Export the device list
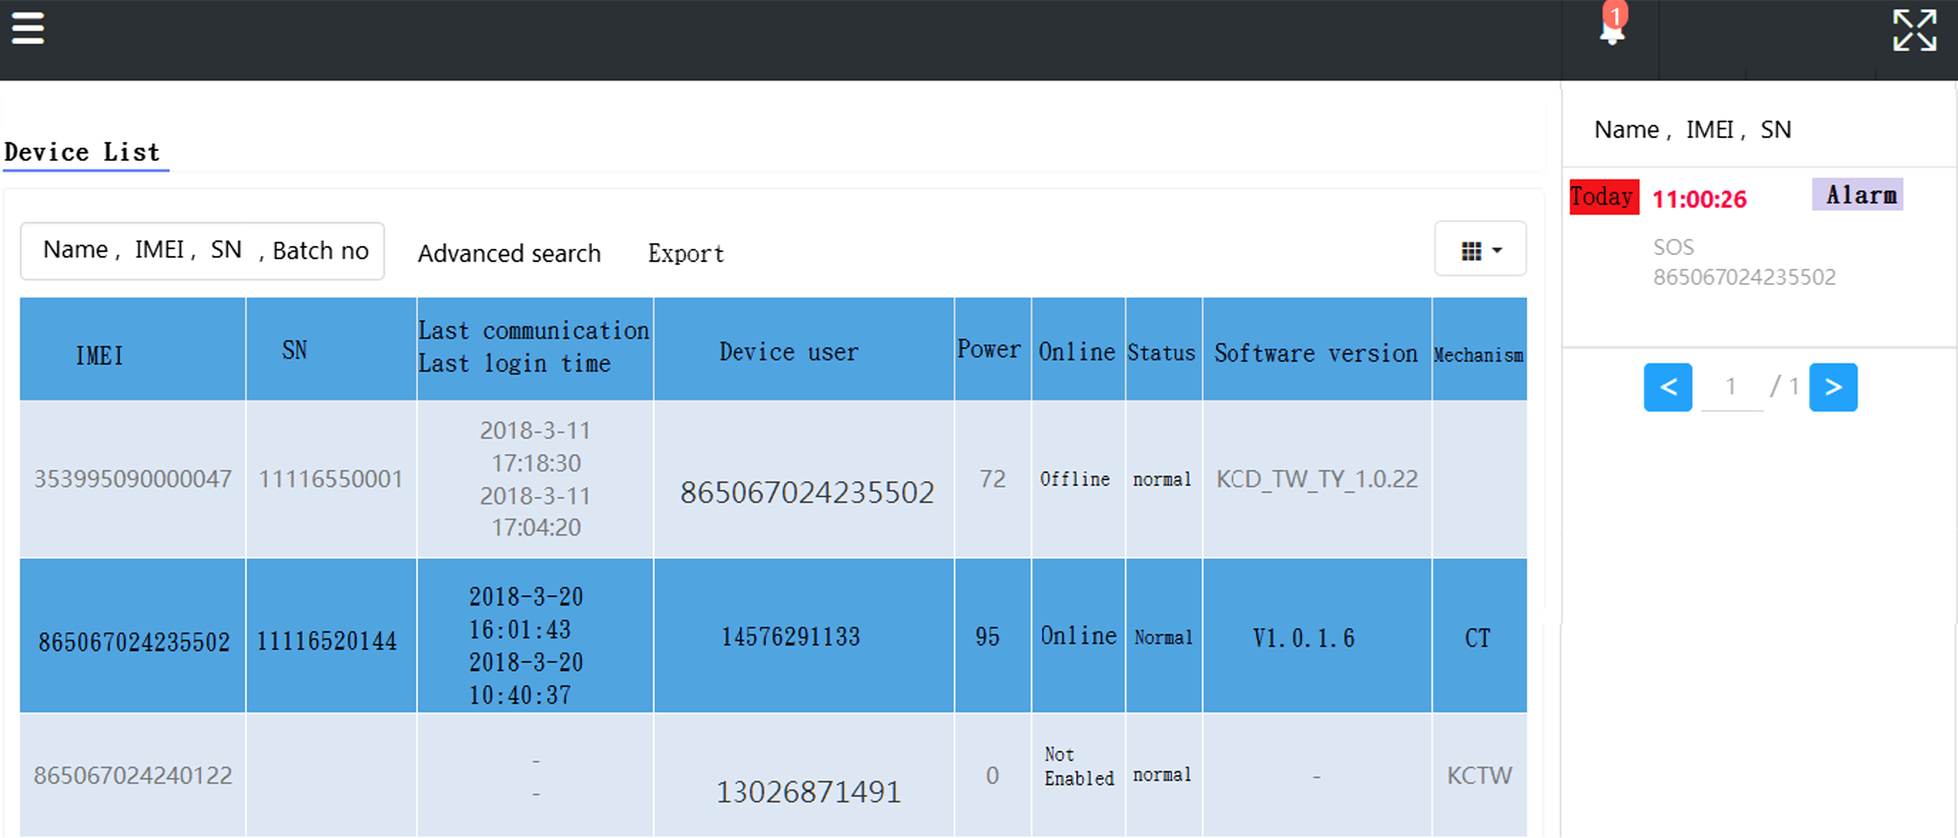The width and height of the screenshot is (1958, 838). pos(686,254)
